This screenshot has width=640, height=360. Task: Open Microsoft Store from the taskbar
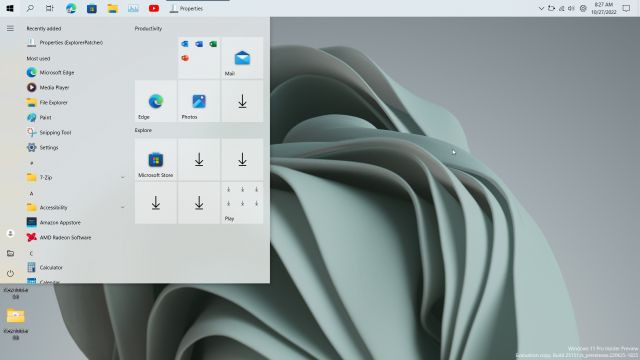[92, 8]
